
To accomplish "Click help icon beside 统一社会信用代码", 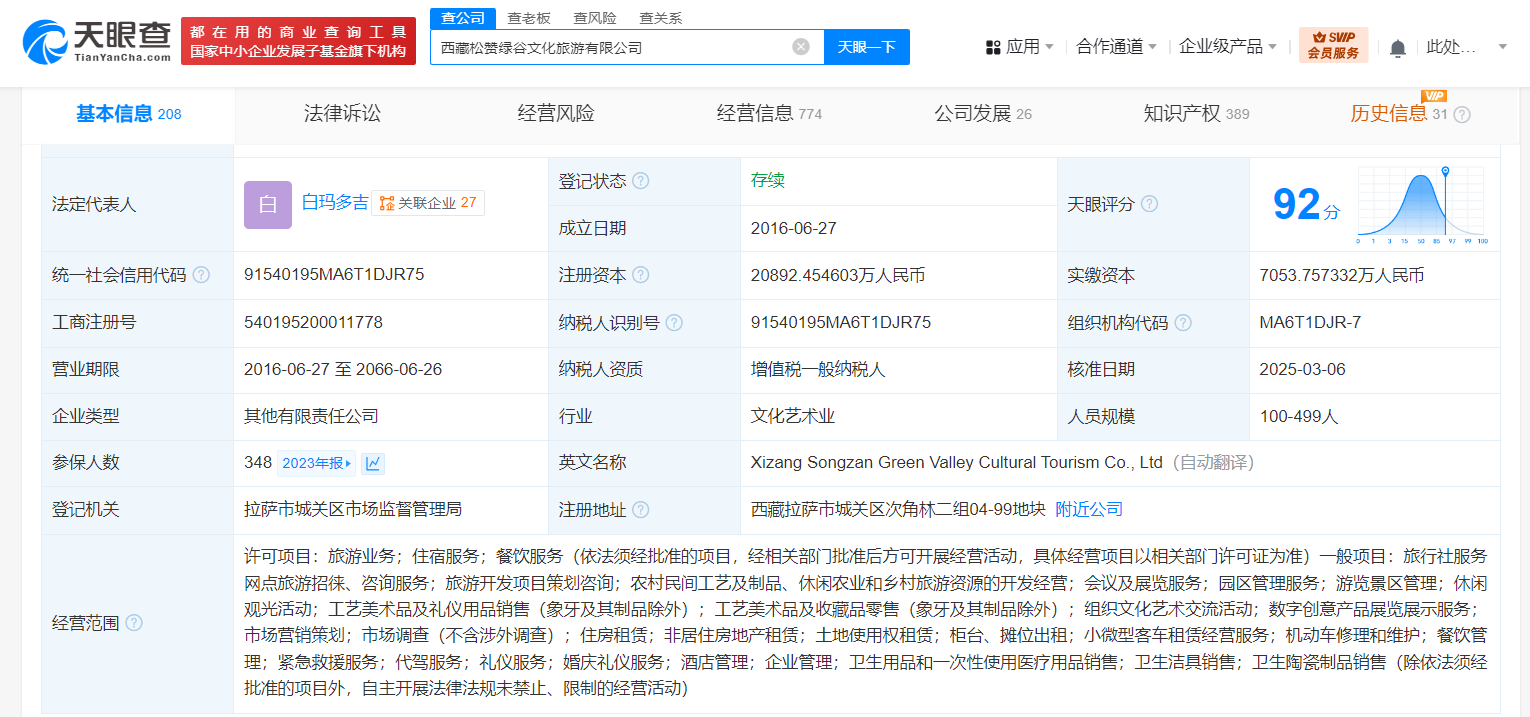I will click(201, 275).
